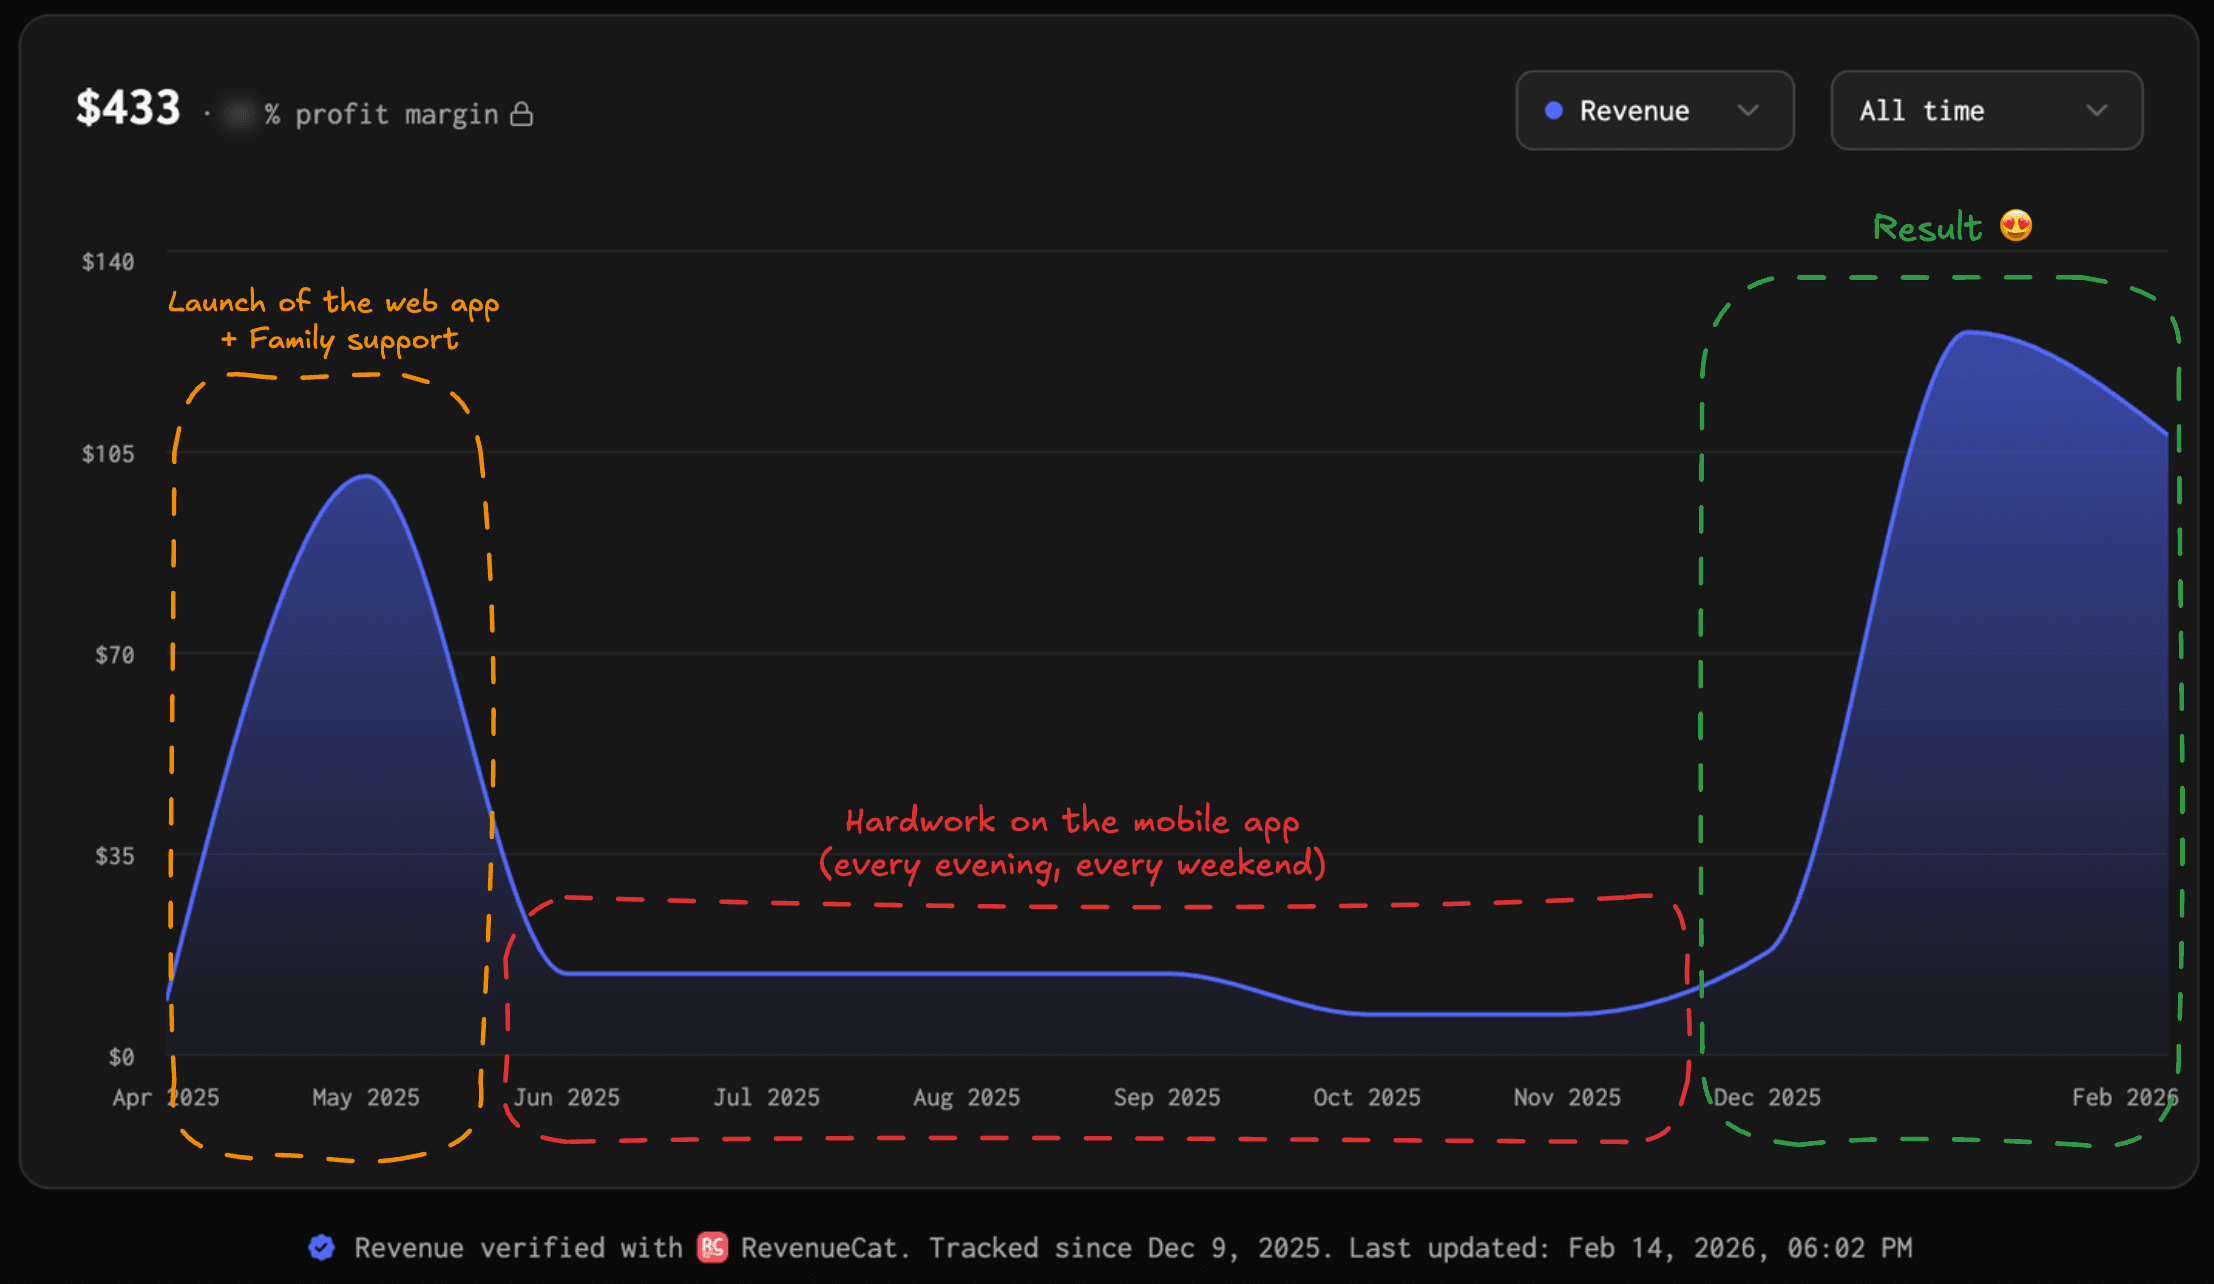Click the 'Hardwork on the mobile app' annotation
Screen dimensions: 2214x1284
[x=1071, y=822]
